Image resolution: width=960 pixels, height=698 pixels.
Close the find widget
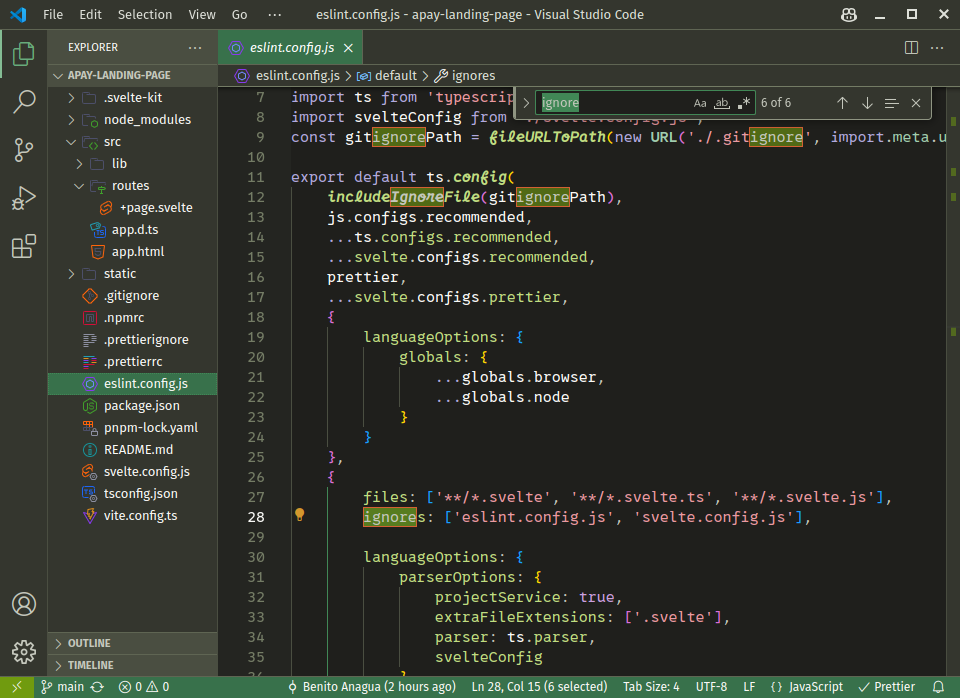(916, 103)
